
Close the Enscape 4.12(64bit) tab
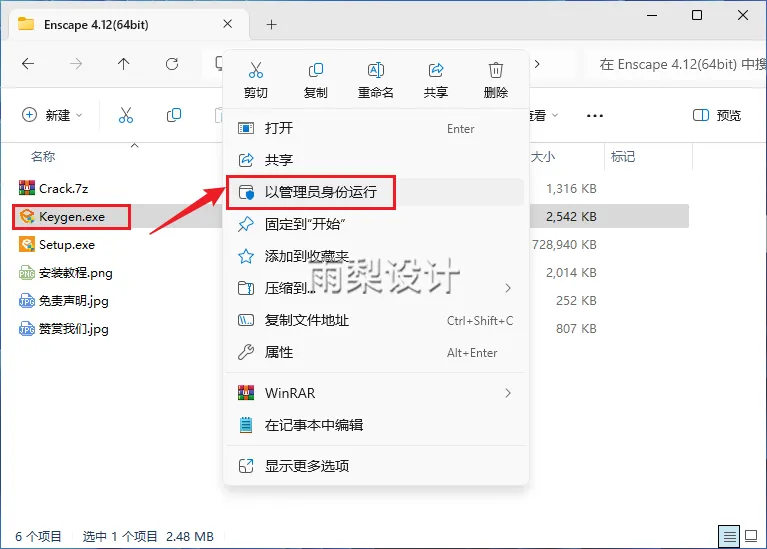coord(227,24)
